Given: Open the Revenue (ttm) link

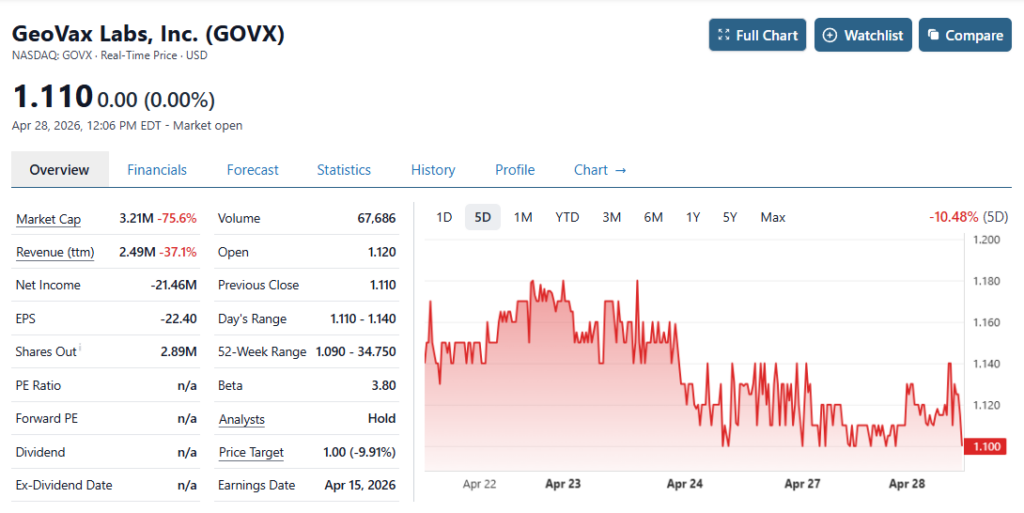Looking at the screenshot, I should tap(55, 252).
